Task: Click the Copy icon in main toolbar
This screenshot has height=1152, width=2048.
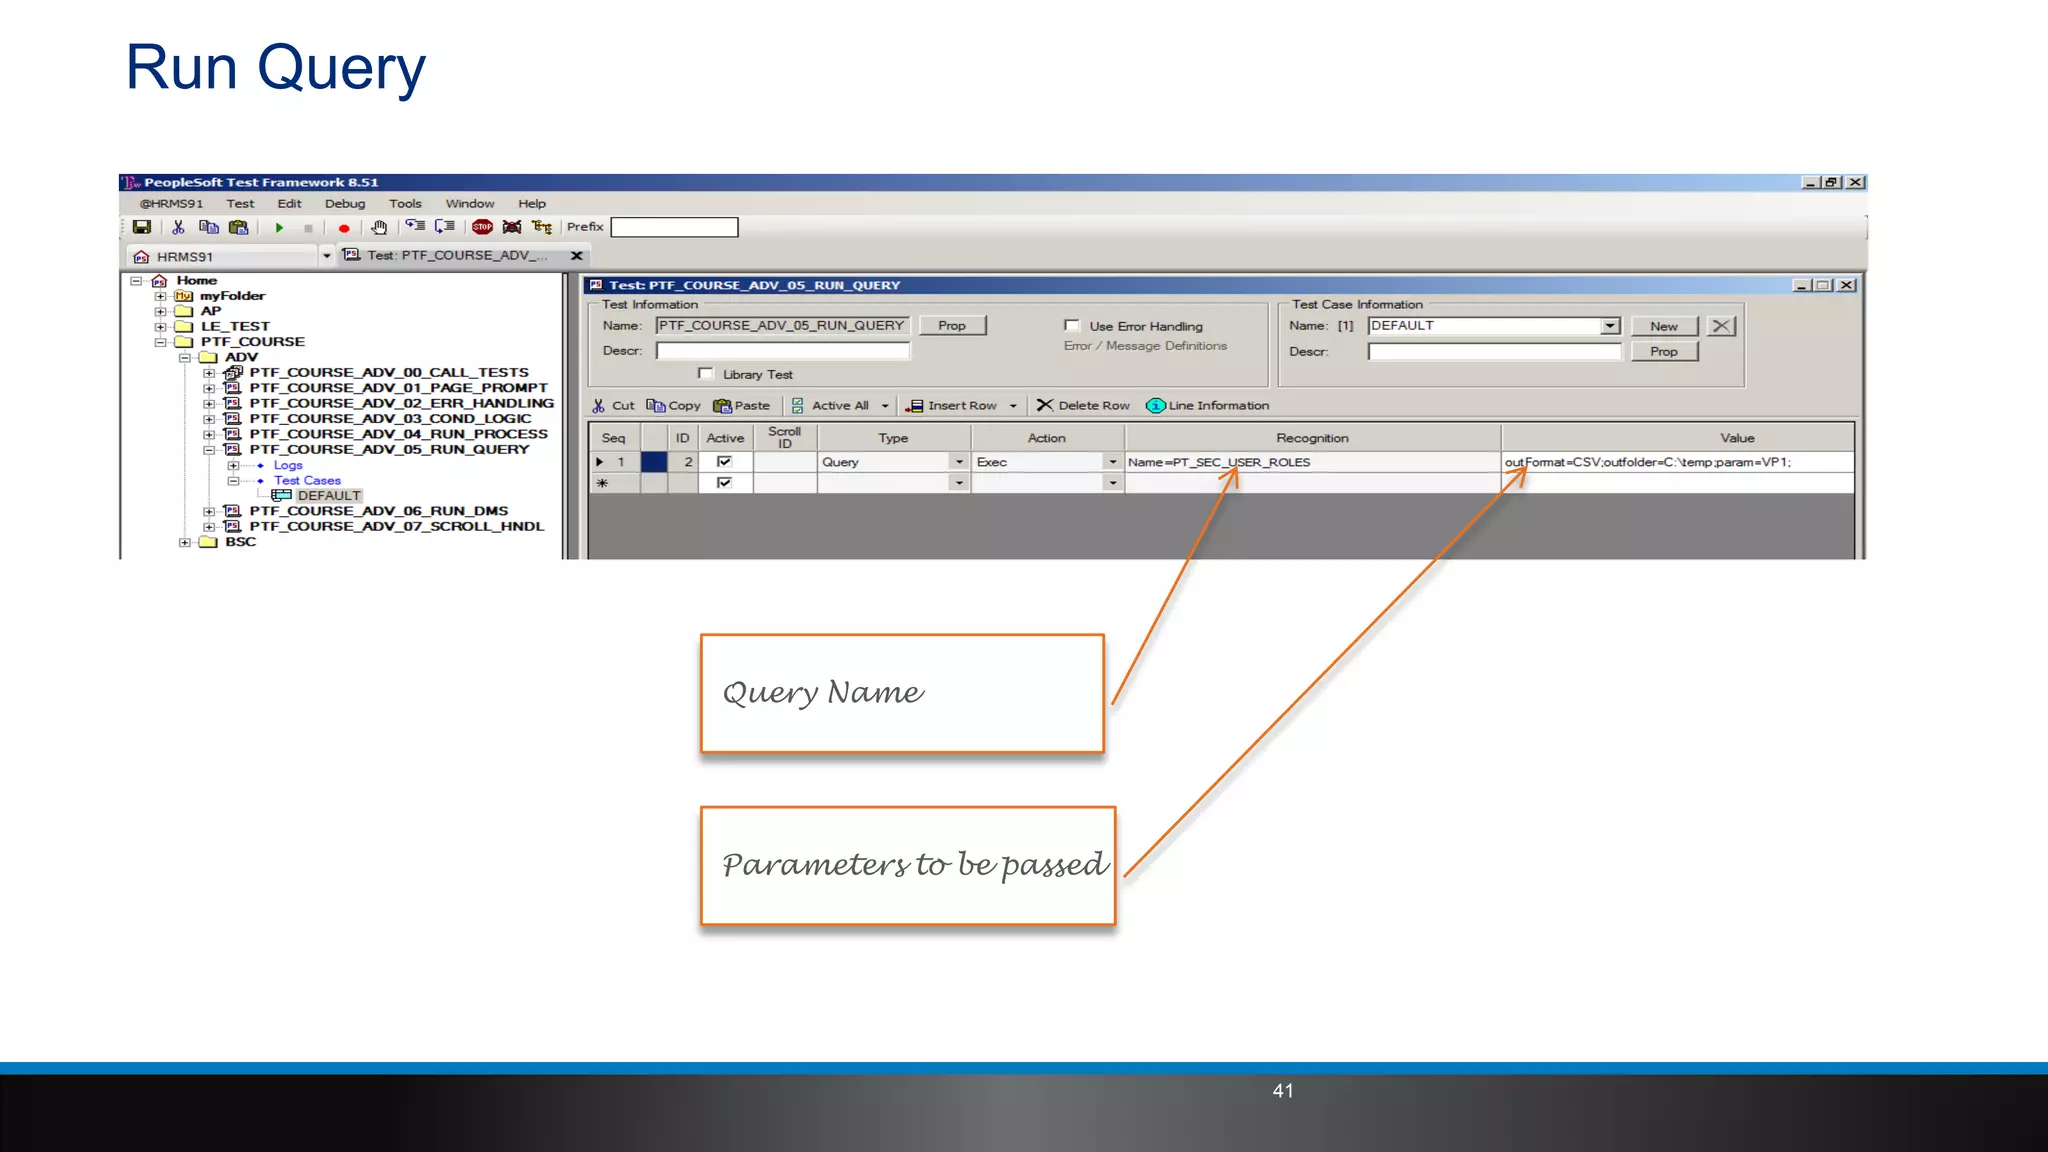Action: click(x=208, y=227)
